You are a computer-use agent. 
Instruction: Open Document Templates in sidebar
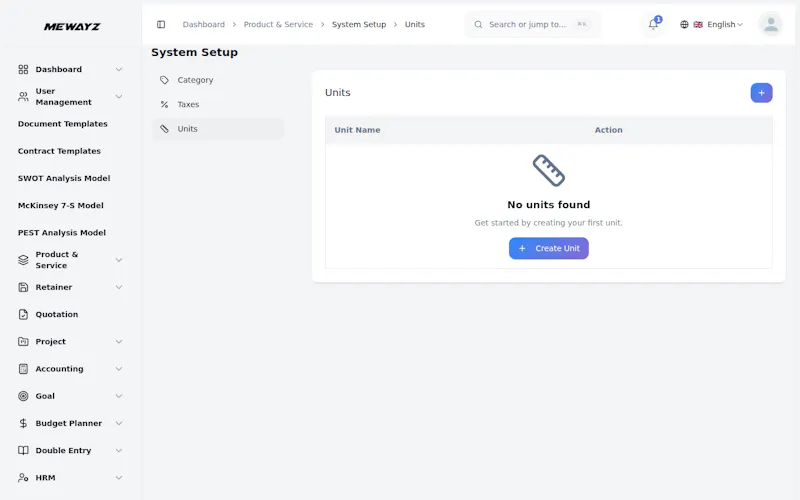pyautogui.click(x=63, y=124)
